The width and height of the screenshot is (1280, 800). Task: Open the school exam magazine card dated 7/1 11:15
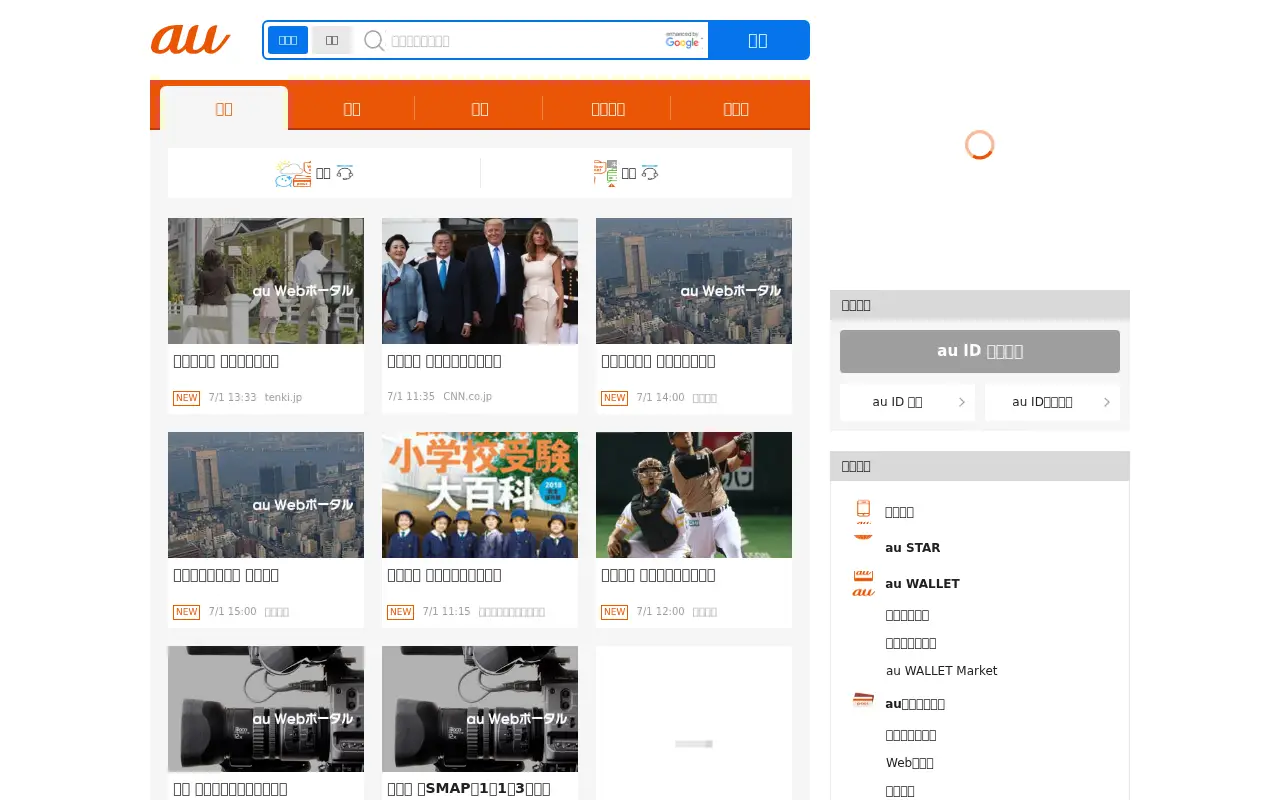tap(480, 530)
